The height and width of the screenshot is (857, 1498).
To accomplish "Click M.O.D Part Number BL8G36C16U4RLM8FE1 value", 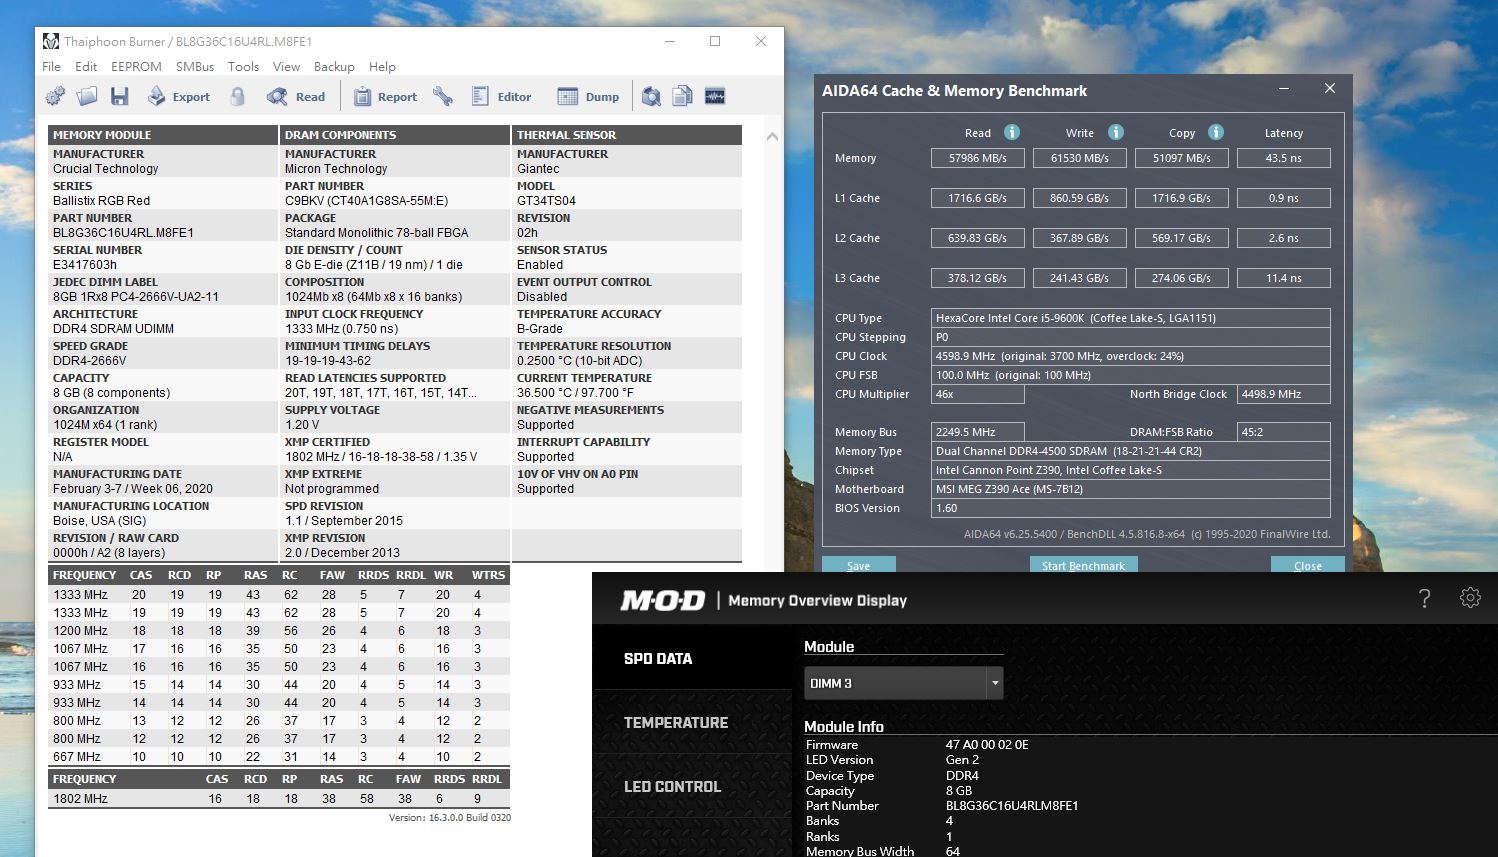I will point(1012,806).
